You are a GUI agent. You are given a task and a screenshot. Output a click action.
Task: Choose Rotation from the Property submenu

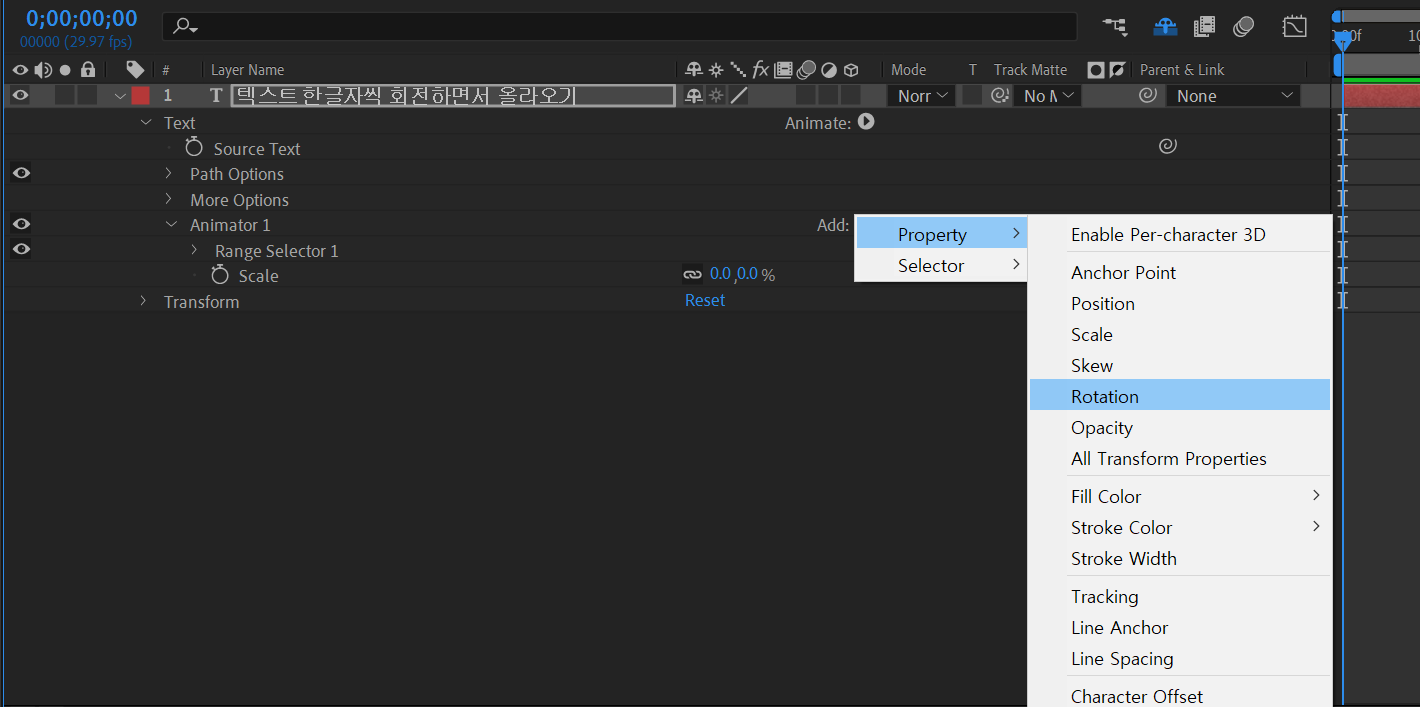coord(1180,396)
